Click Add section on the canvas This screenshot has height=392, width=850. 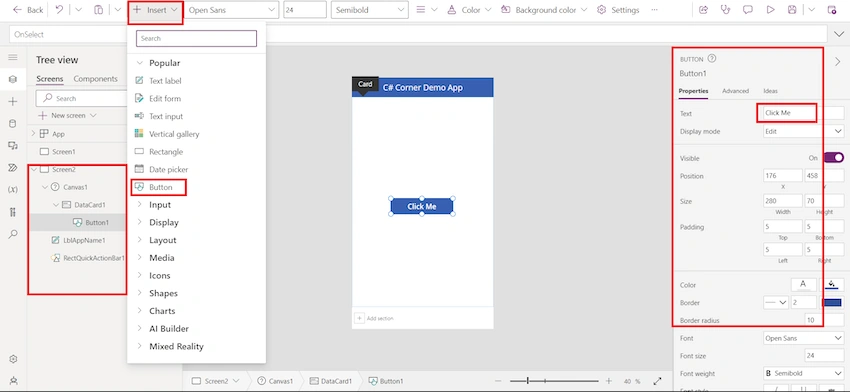pyautogui.click(x=374, y=318)
